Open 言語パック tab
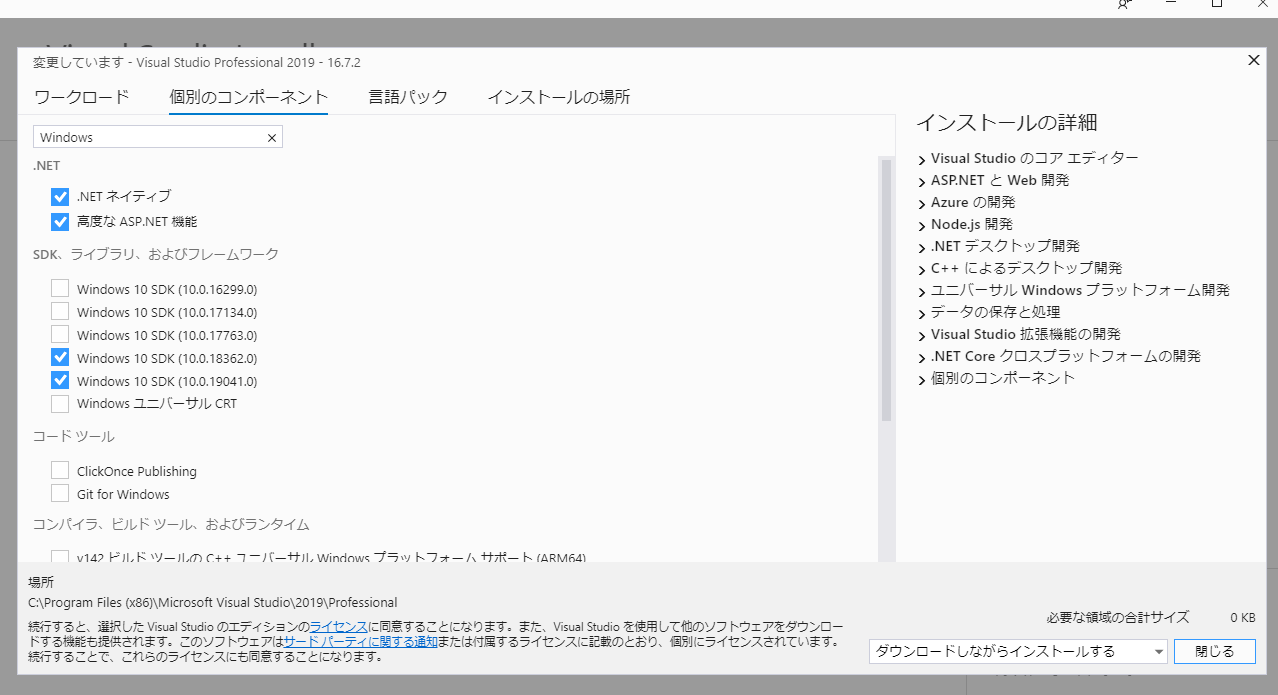The height and width of the screenshot is (695, 1278). click(x=408, y=97)
